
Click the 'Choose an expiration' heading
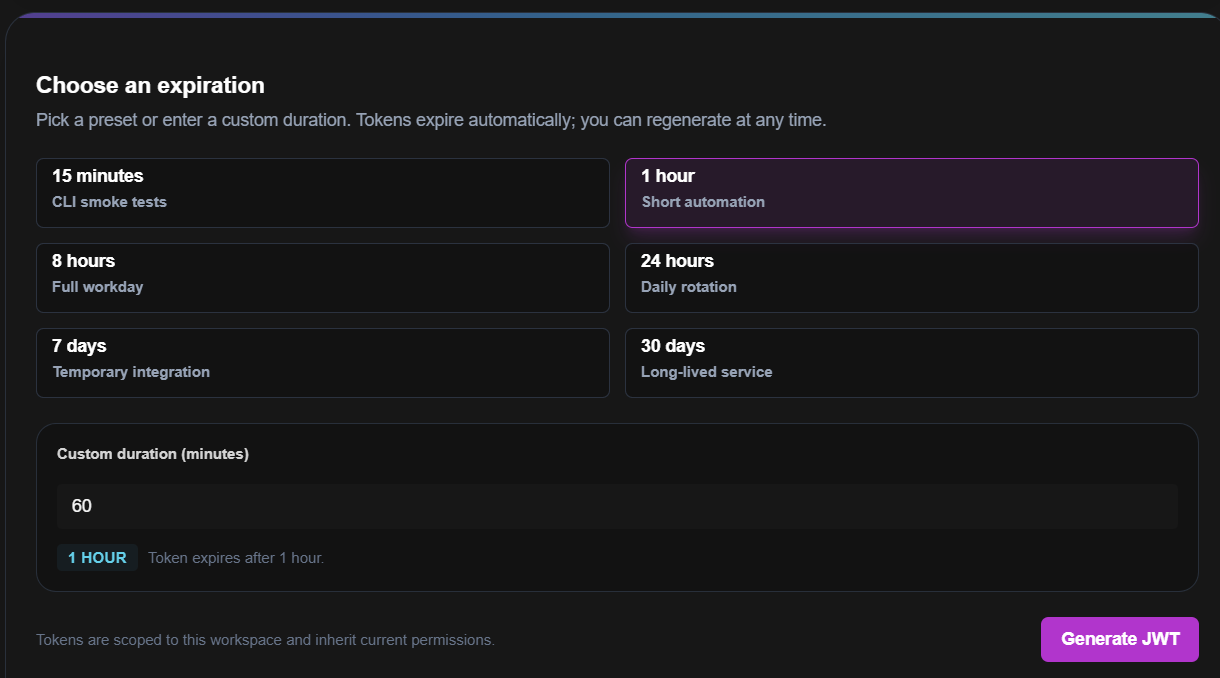[150, 85]
